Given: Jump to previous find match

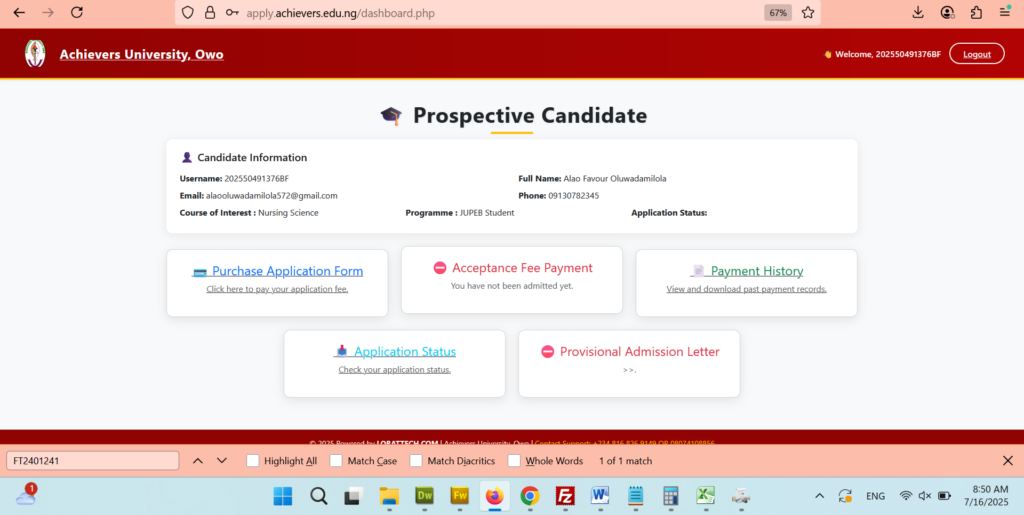Looking at the screenshot, I should coord(198,461).
